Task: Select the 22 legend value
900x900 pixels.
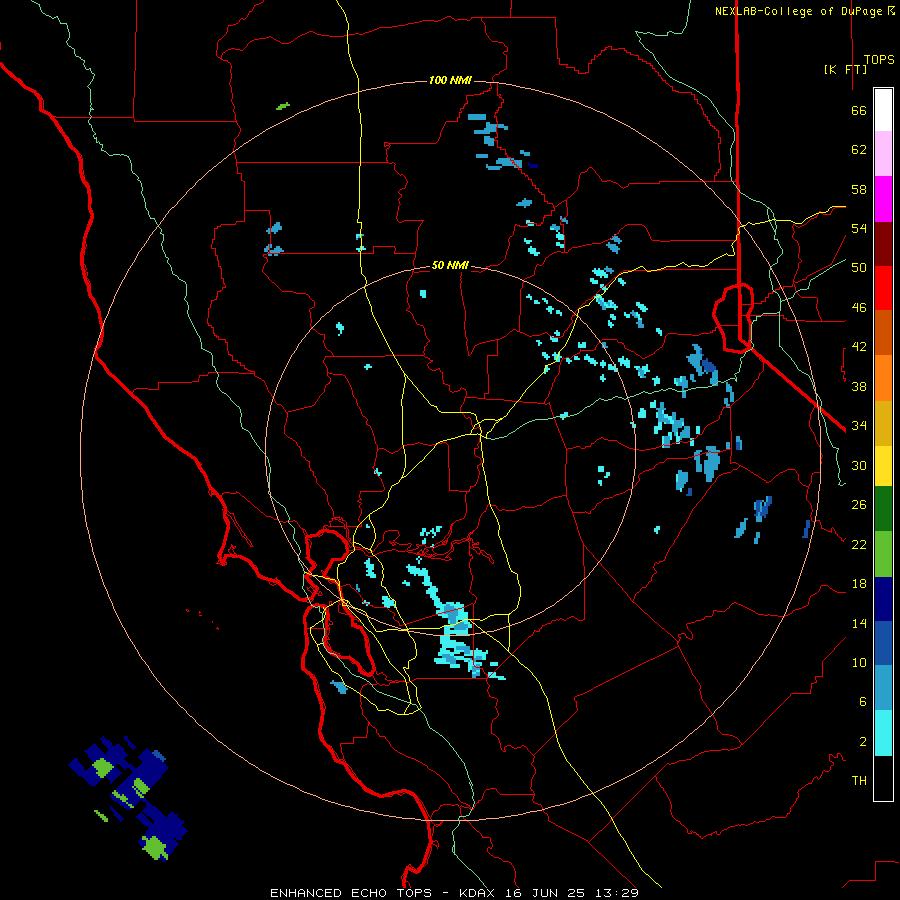Action: click(x=859, y=544)
